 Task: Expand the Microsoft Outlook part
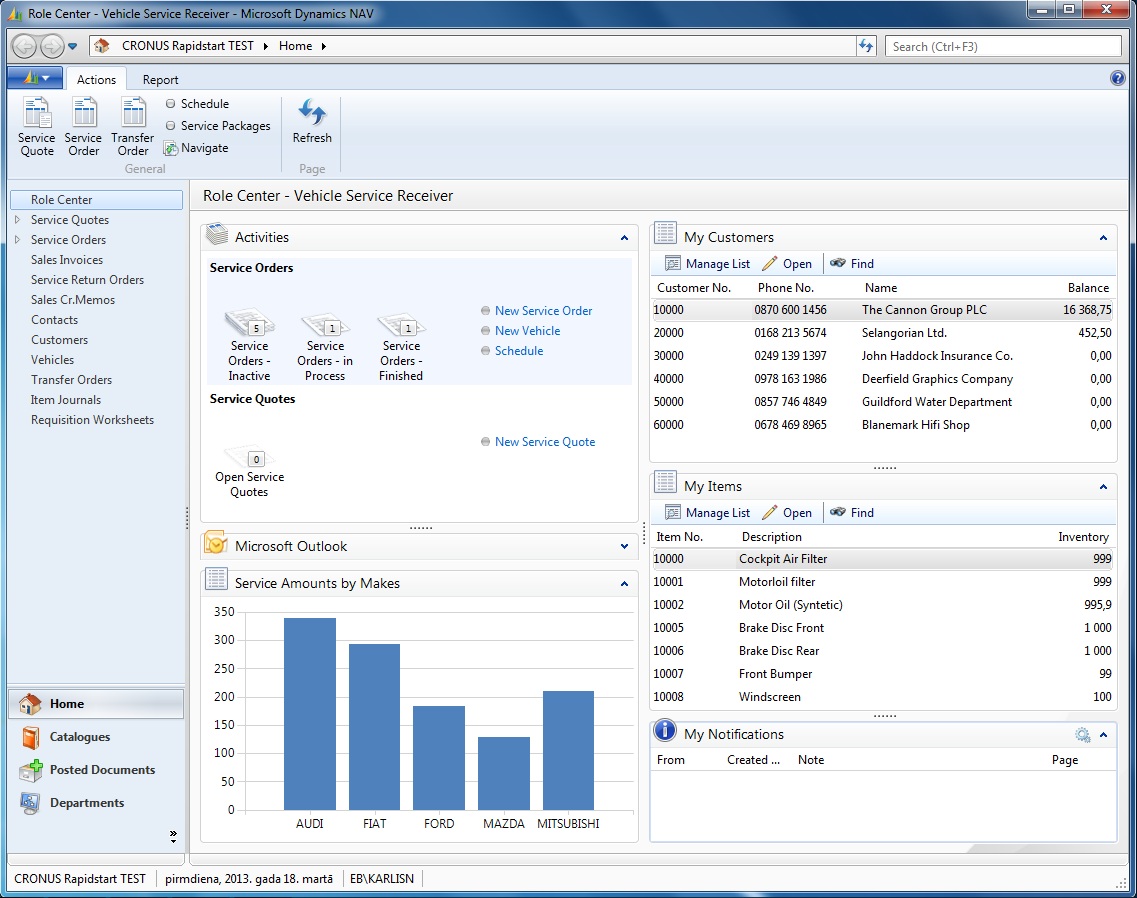[x=624, y=546]
